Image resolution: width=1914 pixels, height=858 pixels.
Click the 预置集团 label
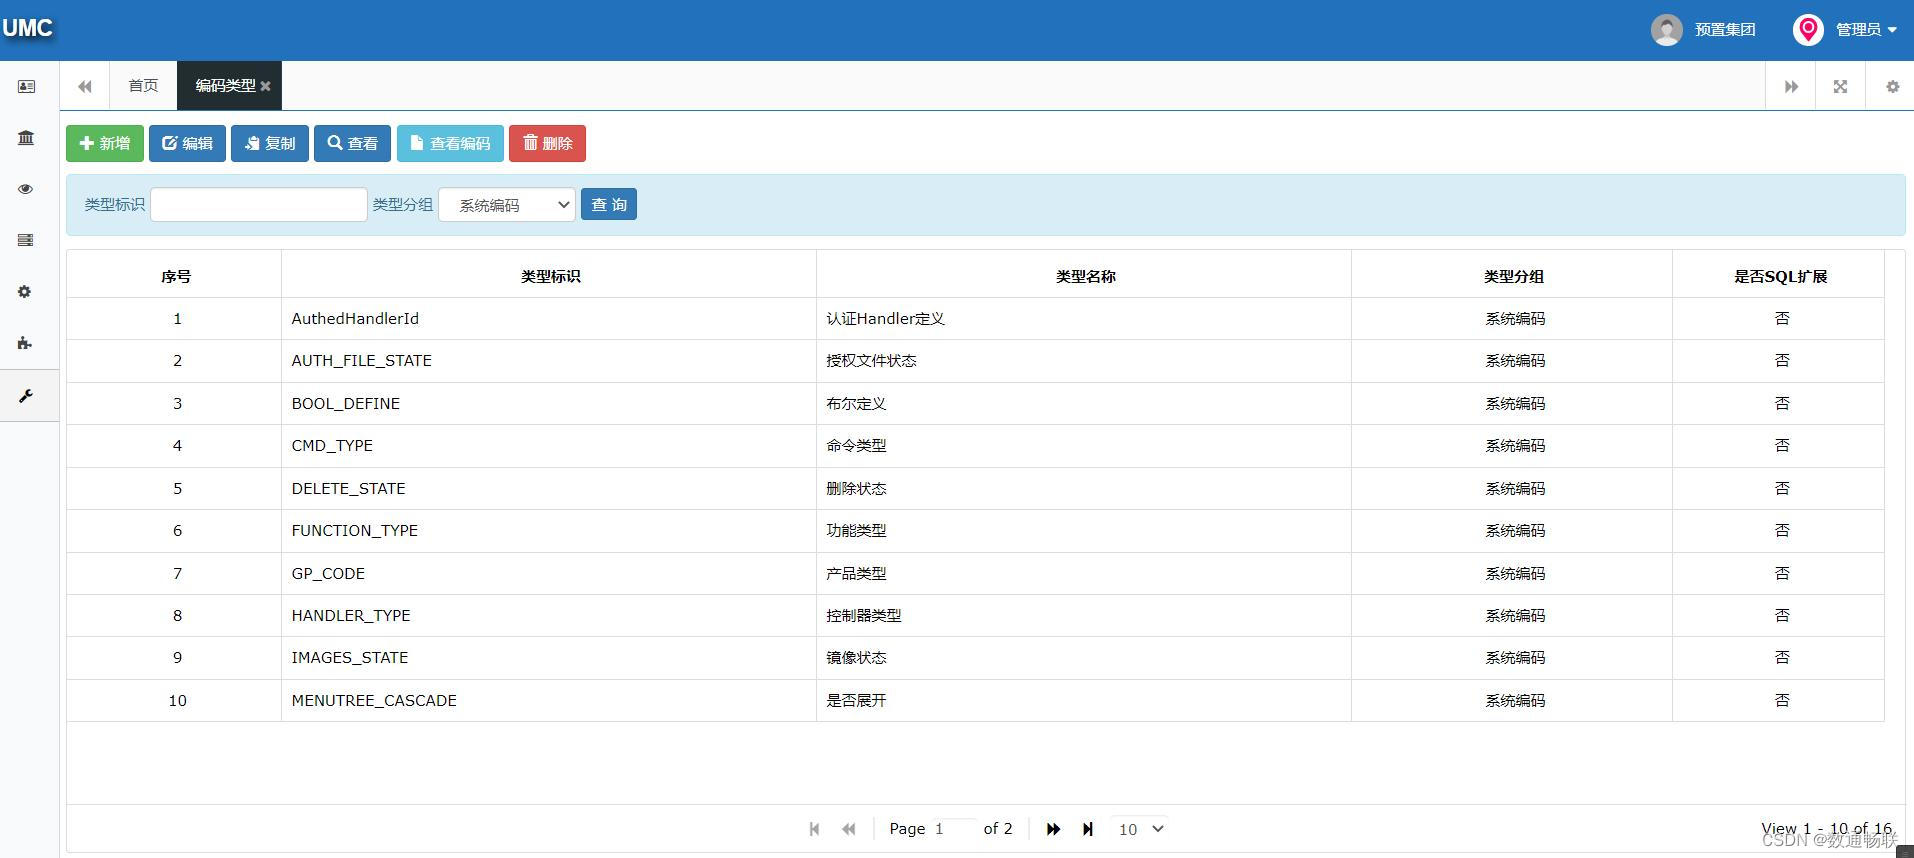tap(1725, 30)
